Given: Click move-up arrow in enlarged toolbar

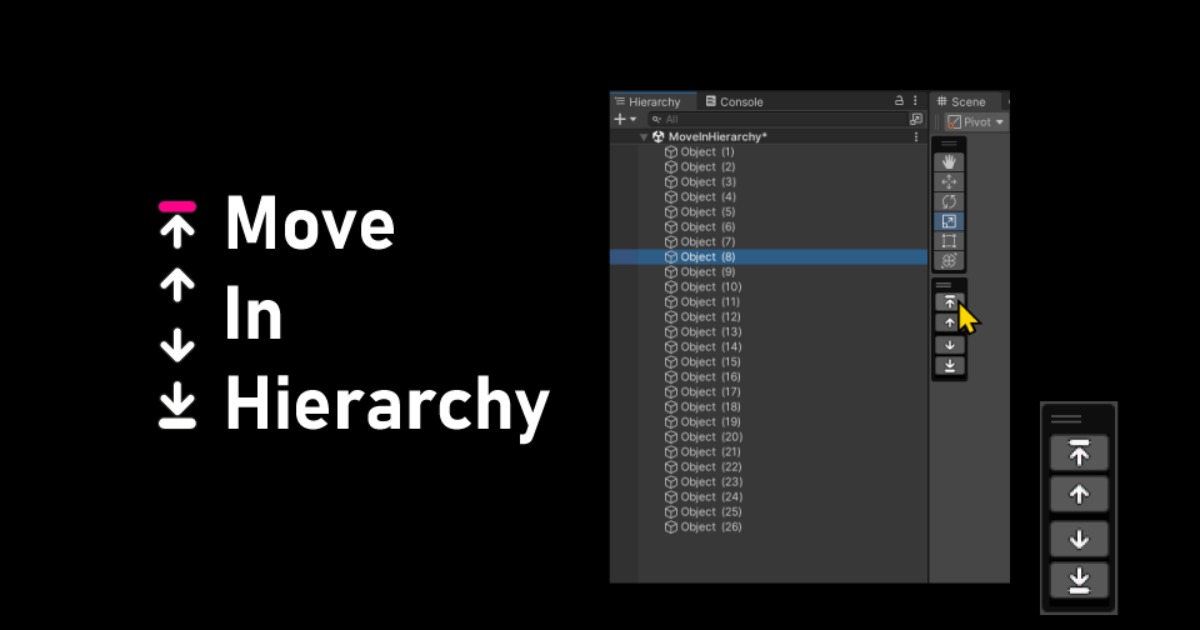Looking at the screenshot, I should coord(1079,494).
